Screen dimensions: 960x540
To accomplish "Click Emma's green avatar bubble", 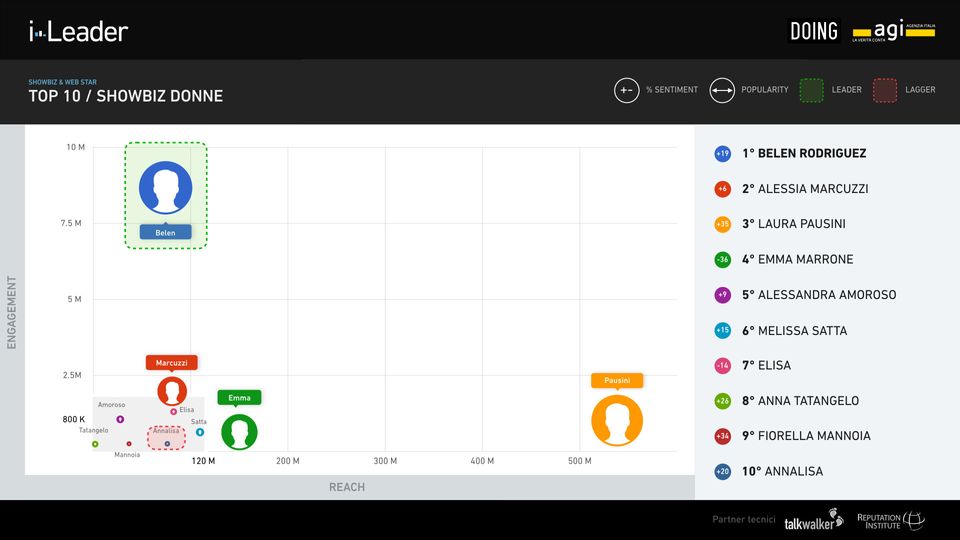I will [x=239, y=432].
